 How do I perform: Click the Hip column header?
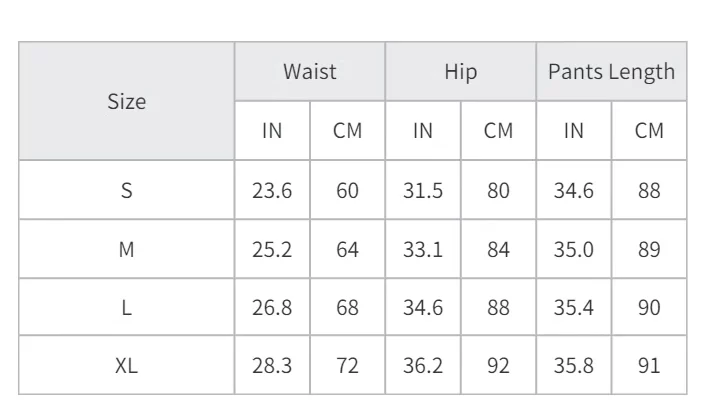pos(461,72)
